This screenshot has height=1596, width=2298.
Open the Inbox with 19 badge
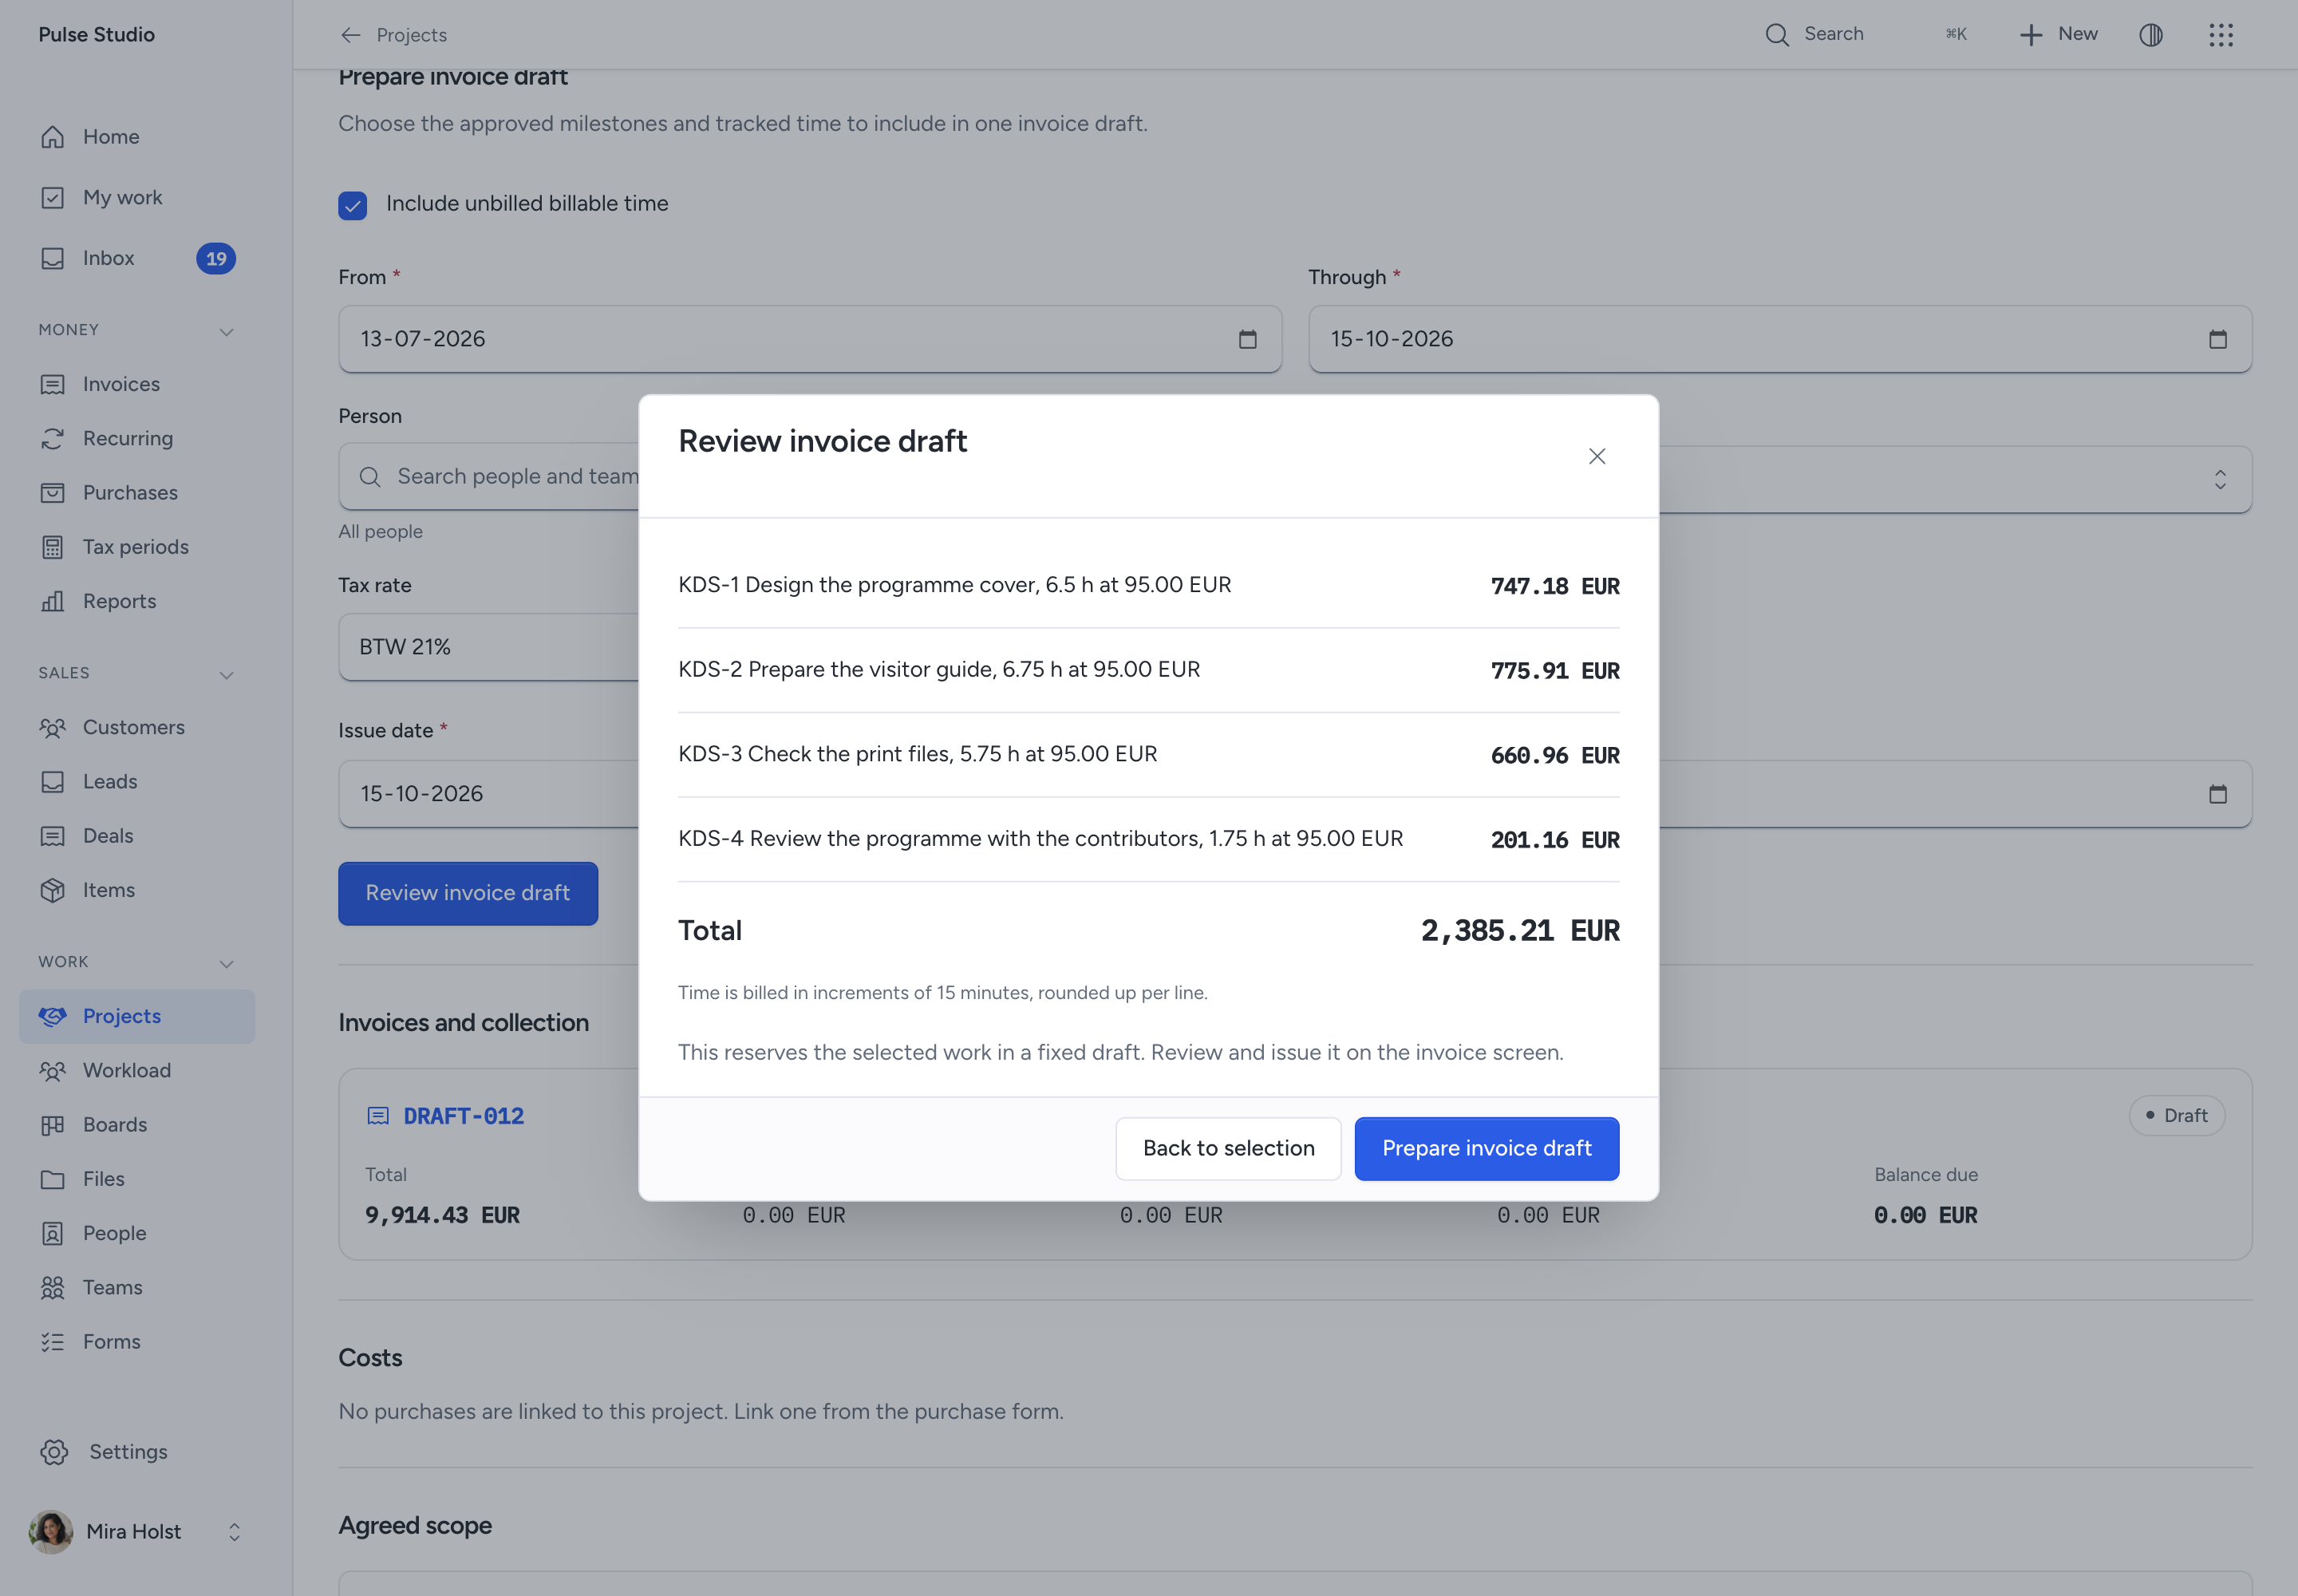pos(137,258)
